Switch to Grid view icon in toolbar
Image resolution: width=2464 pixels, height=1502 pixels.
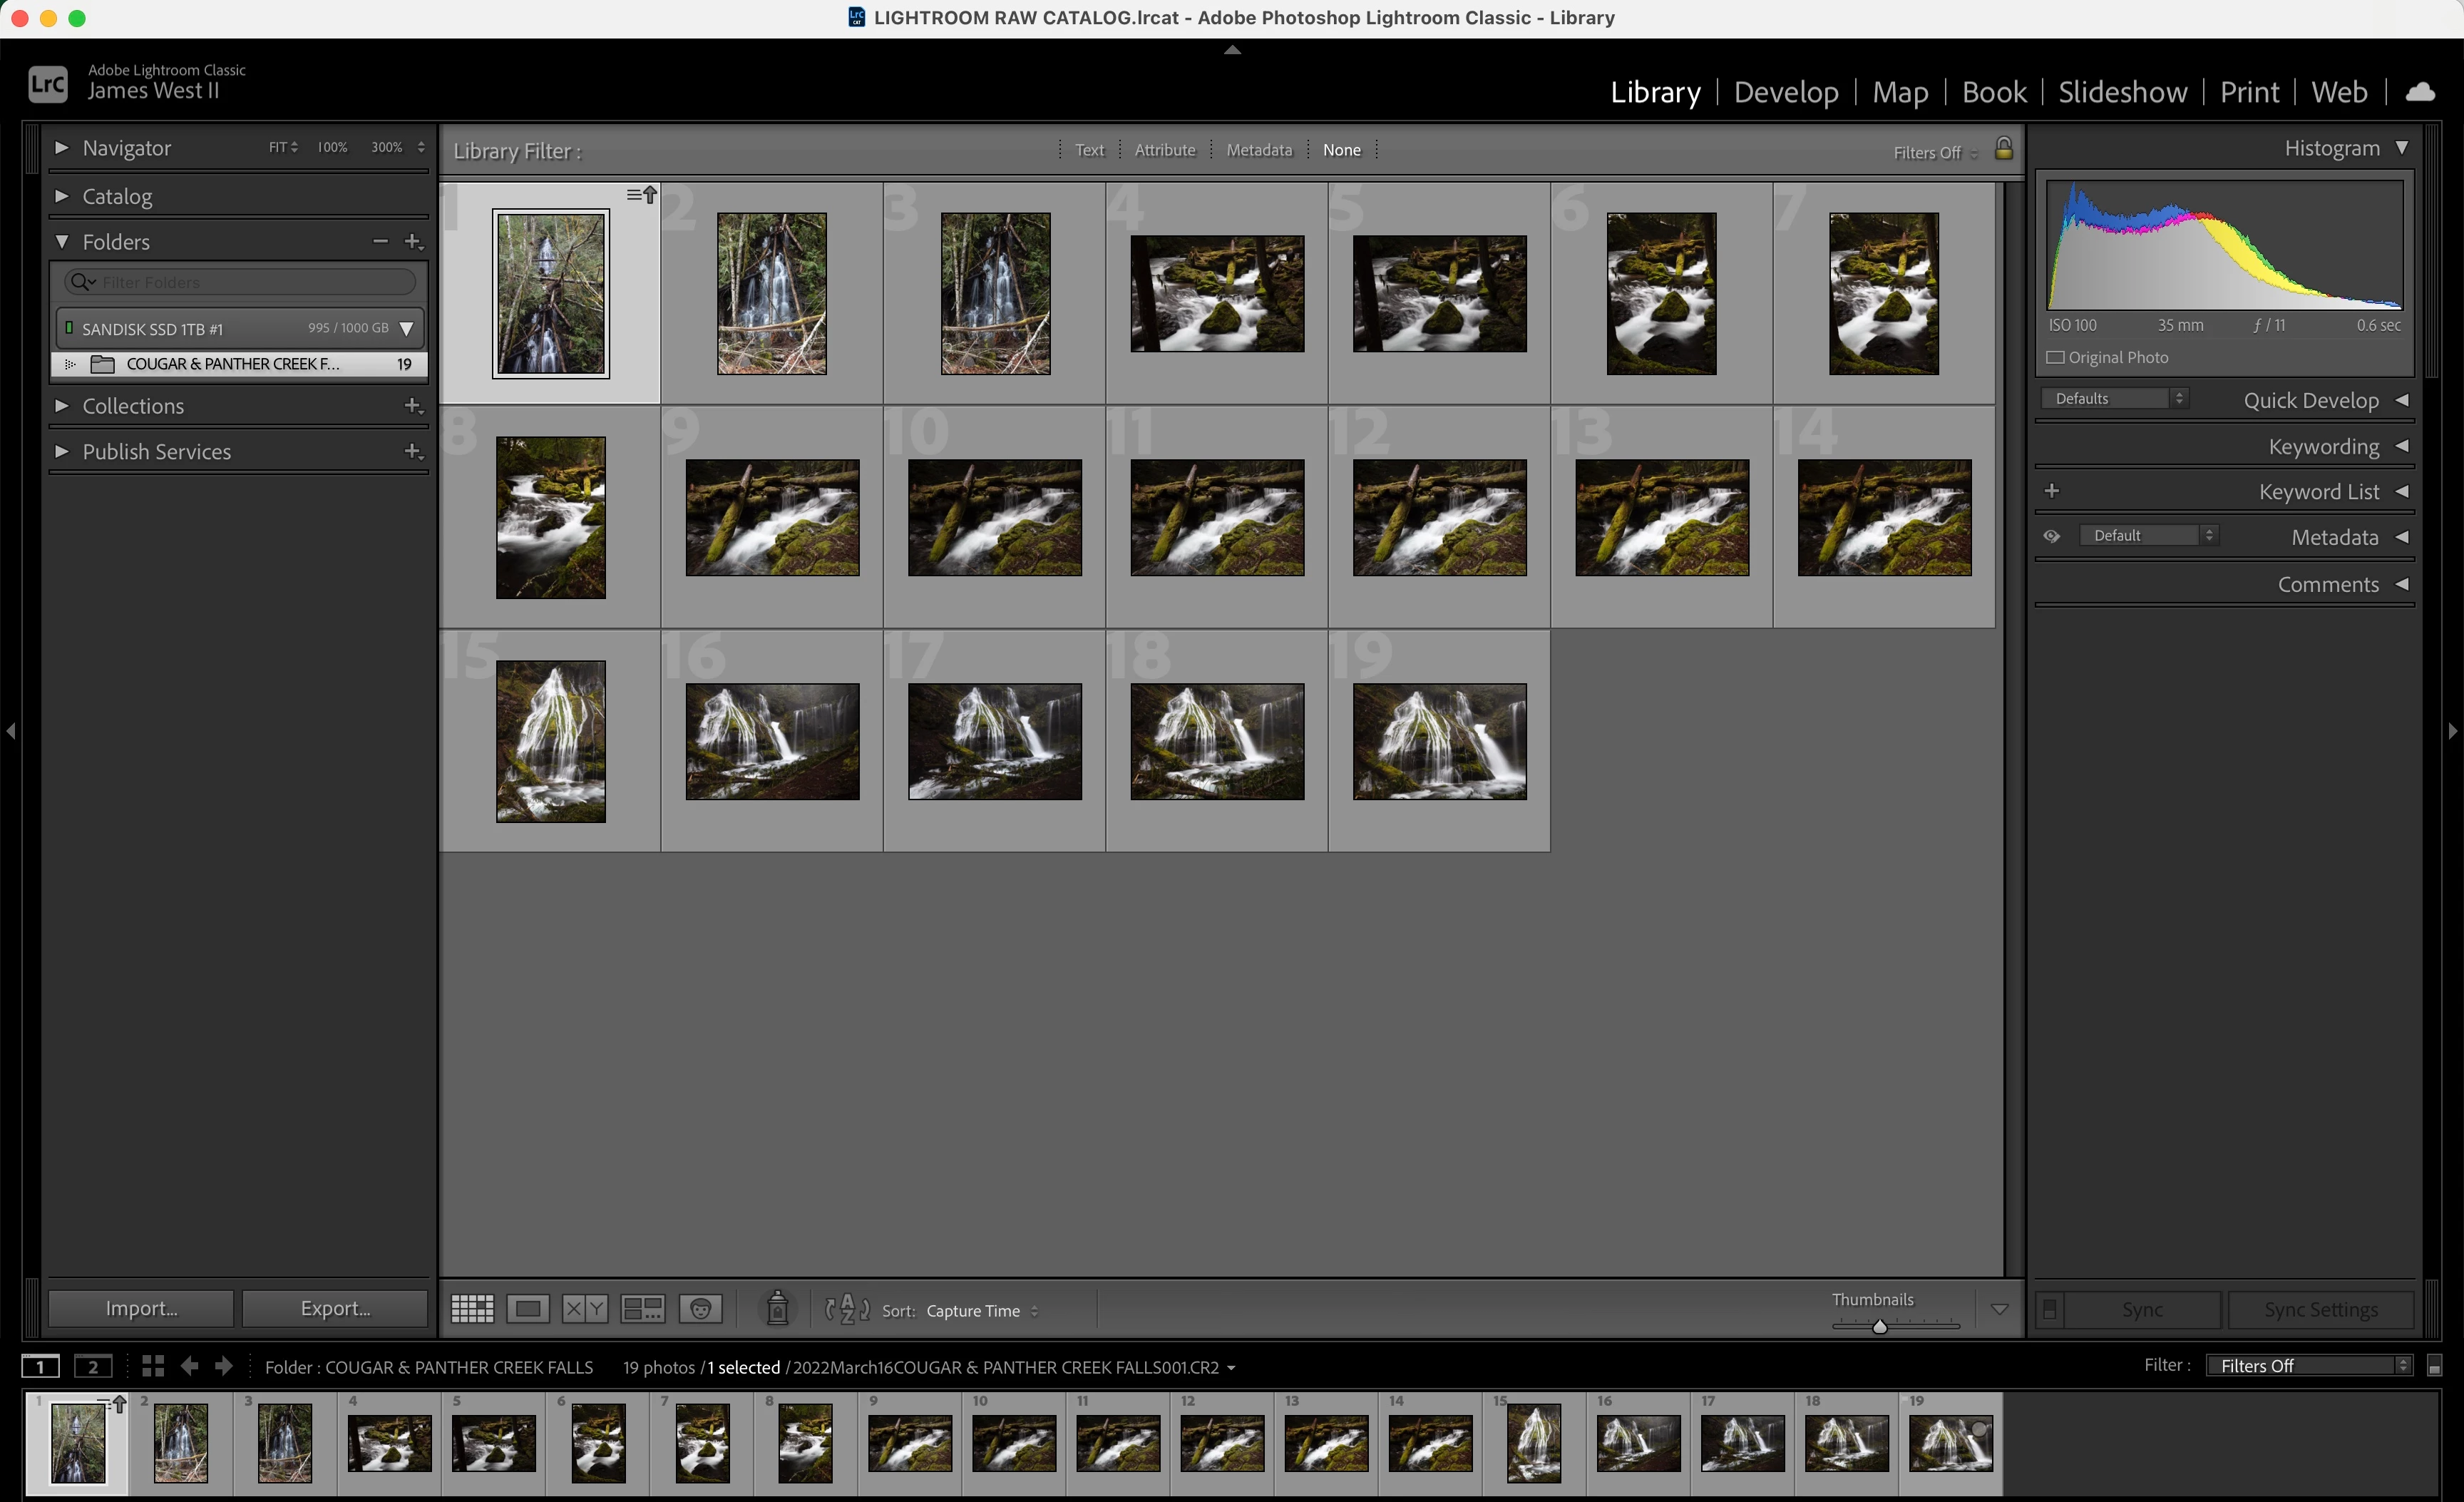[472, 1309]
